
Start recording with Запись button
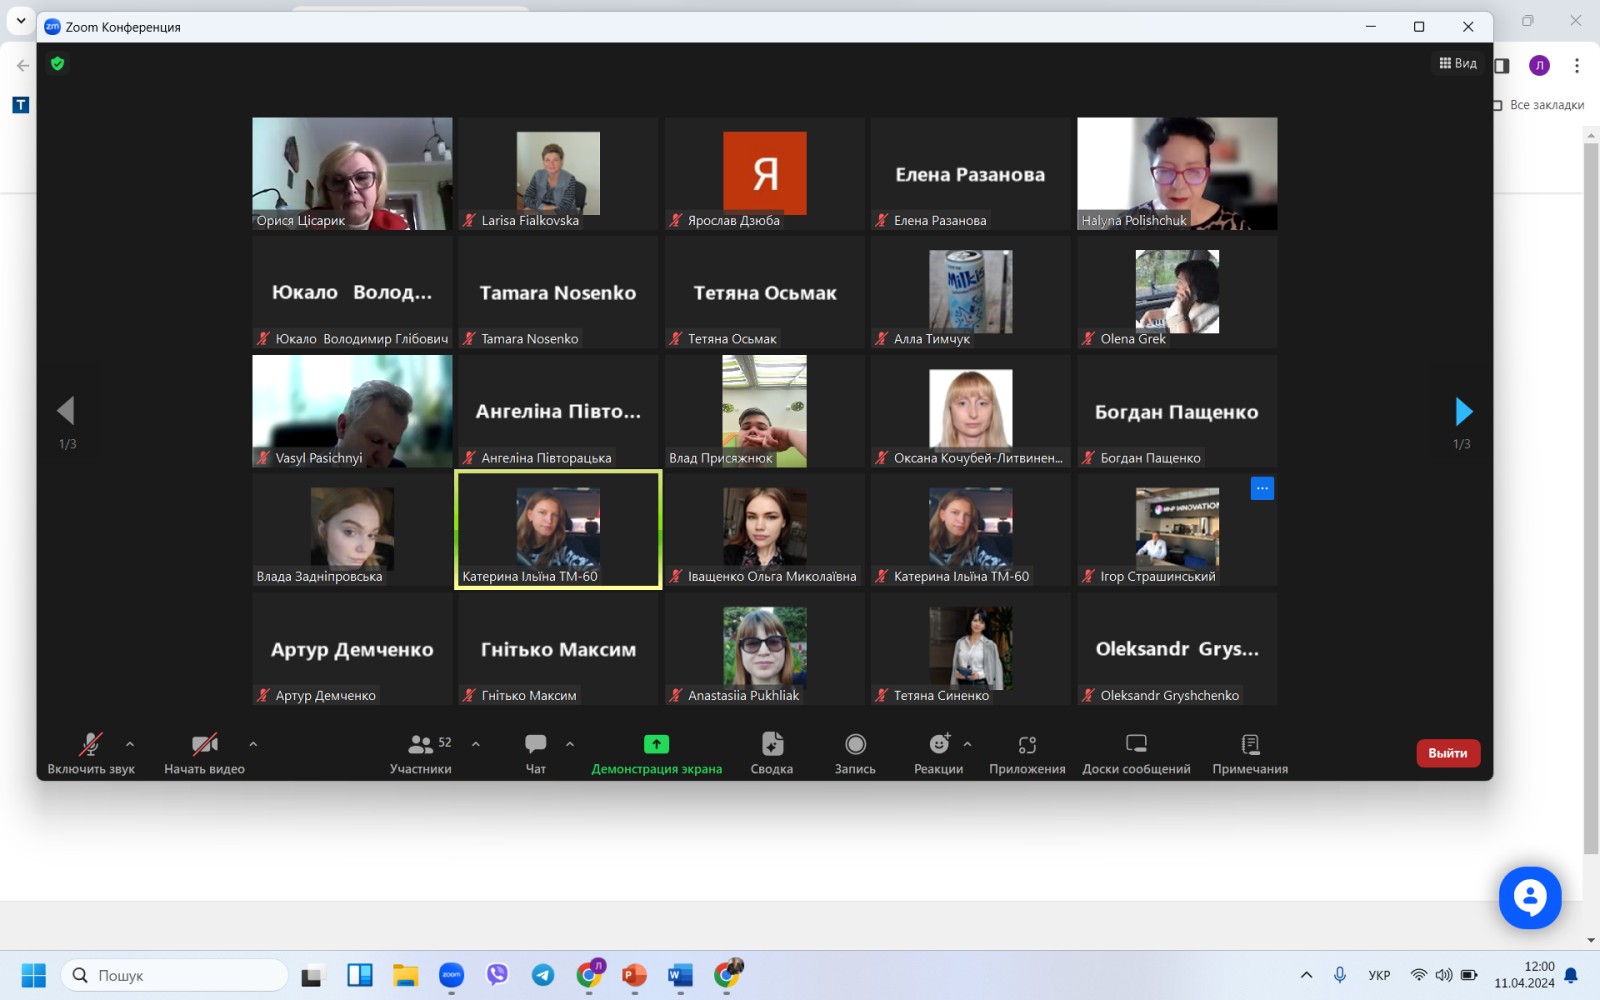[x=855, y=752]
